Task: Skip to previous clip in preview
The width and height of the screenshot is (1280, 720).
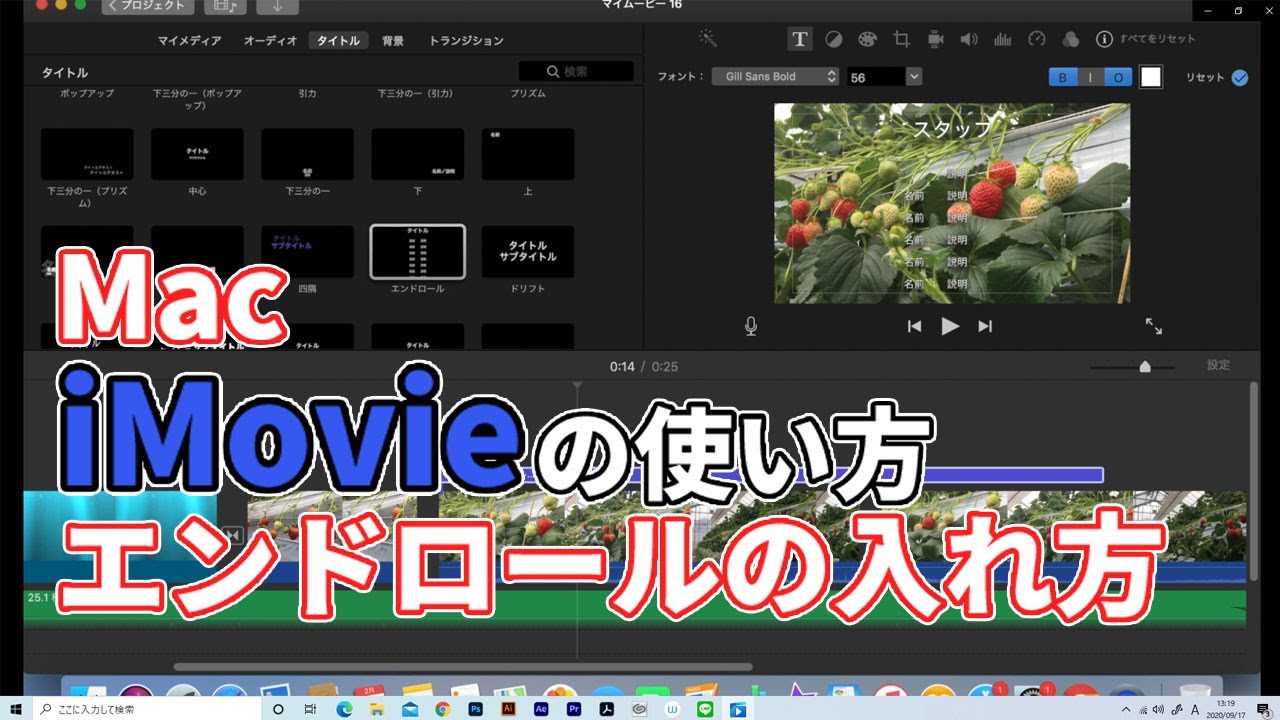Action: click(x=914, y=326)
